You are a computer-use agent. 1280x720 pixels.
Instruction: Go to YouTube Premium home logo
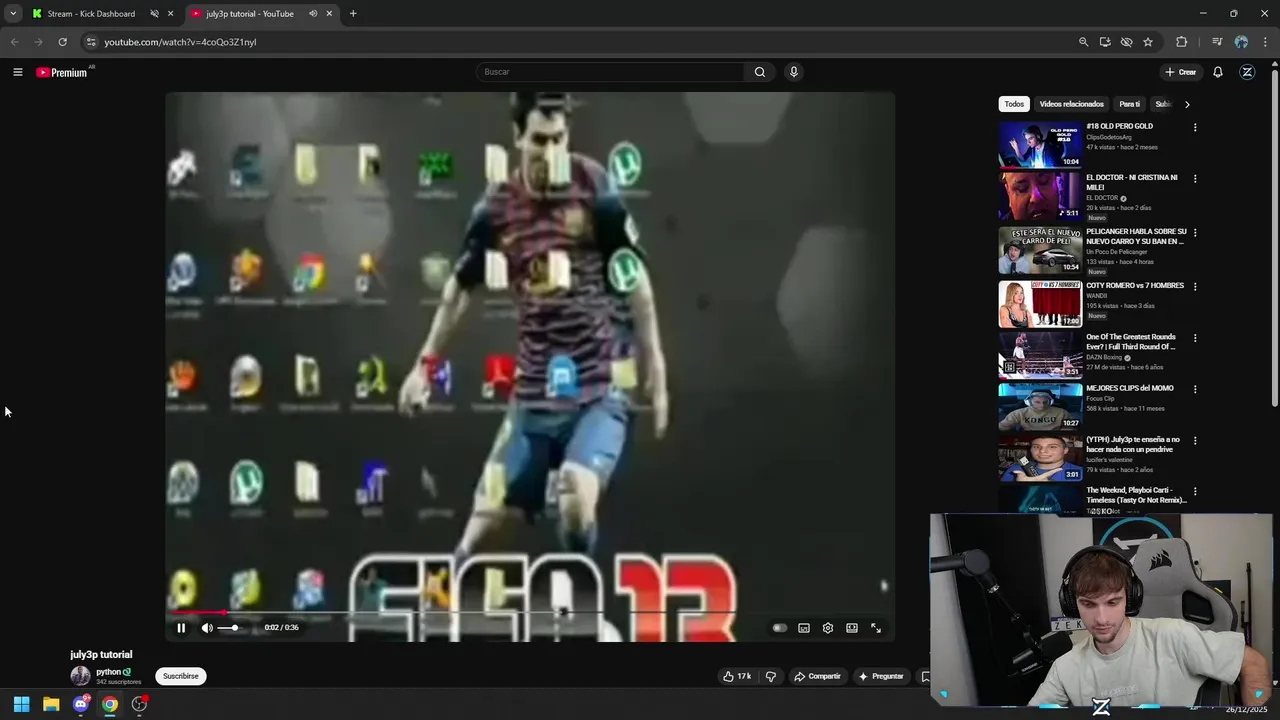(x=62, y=72)
